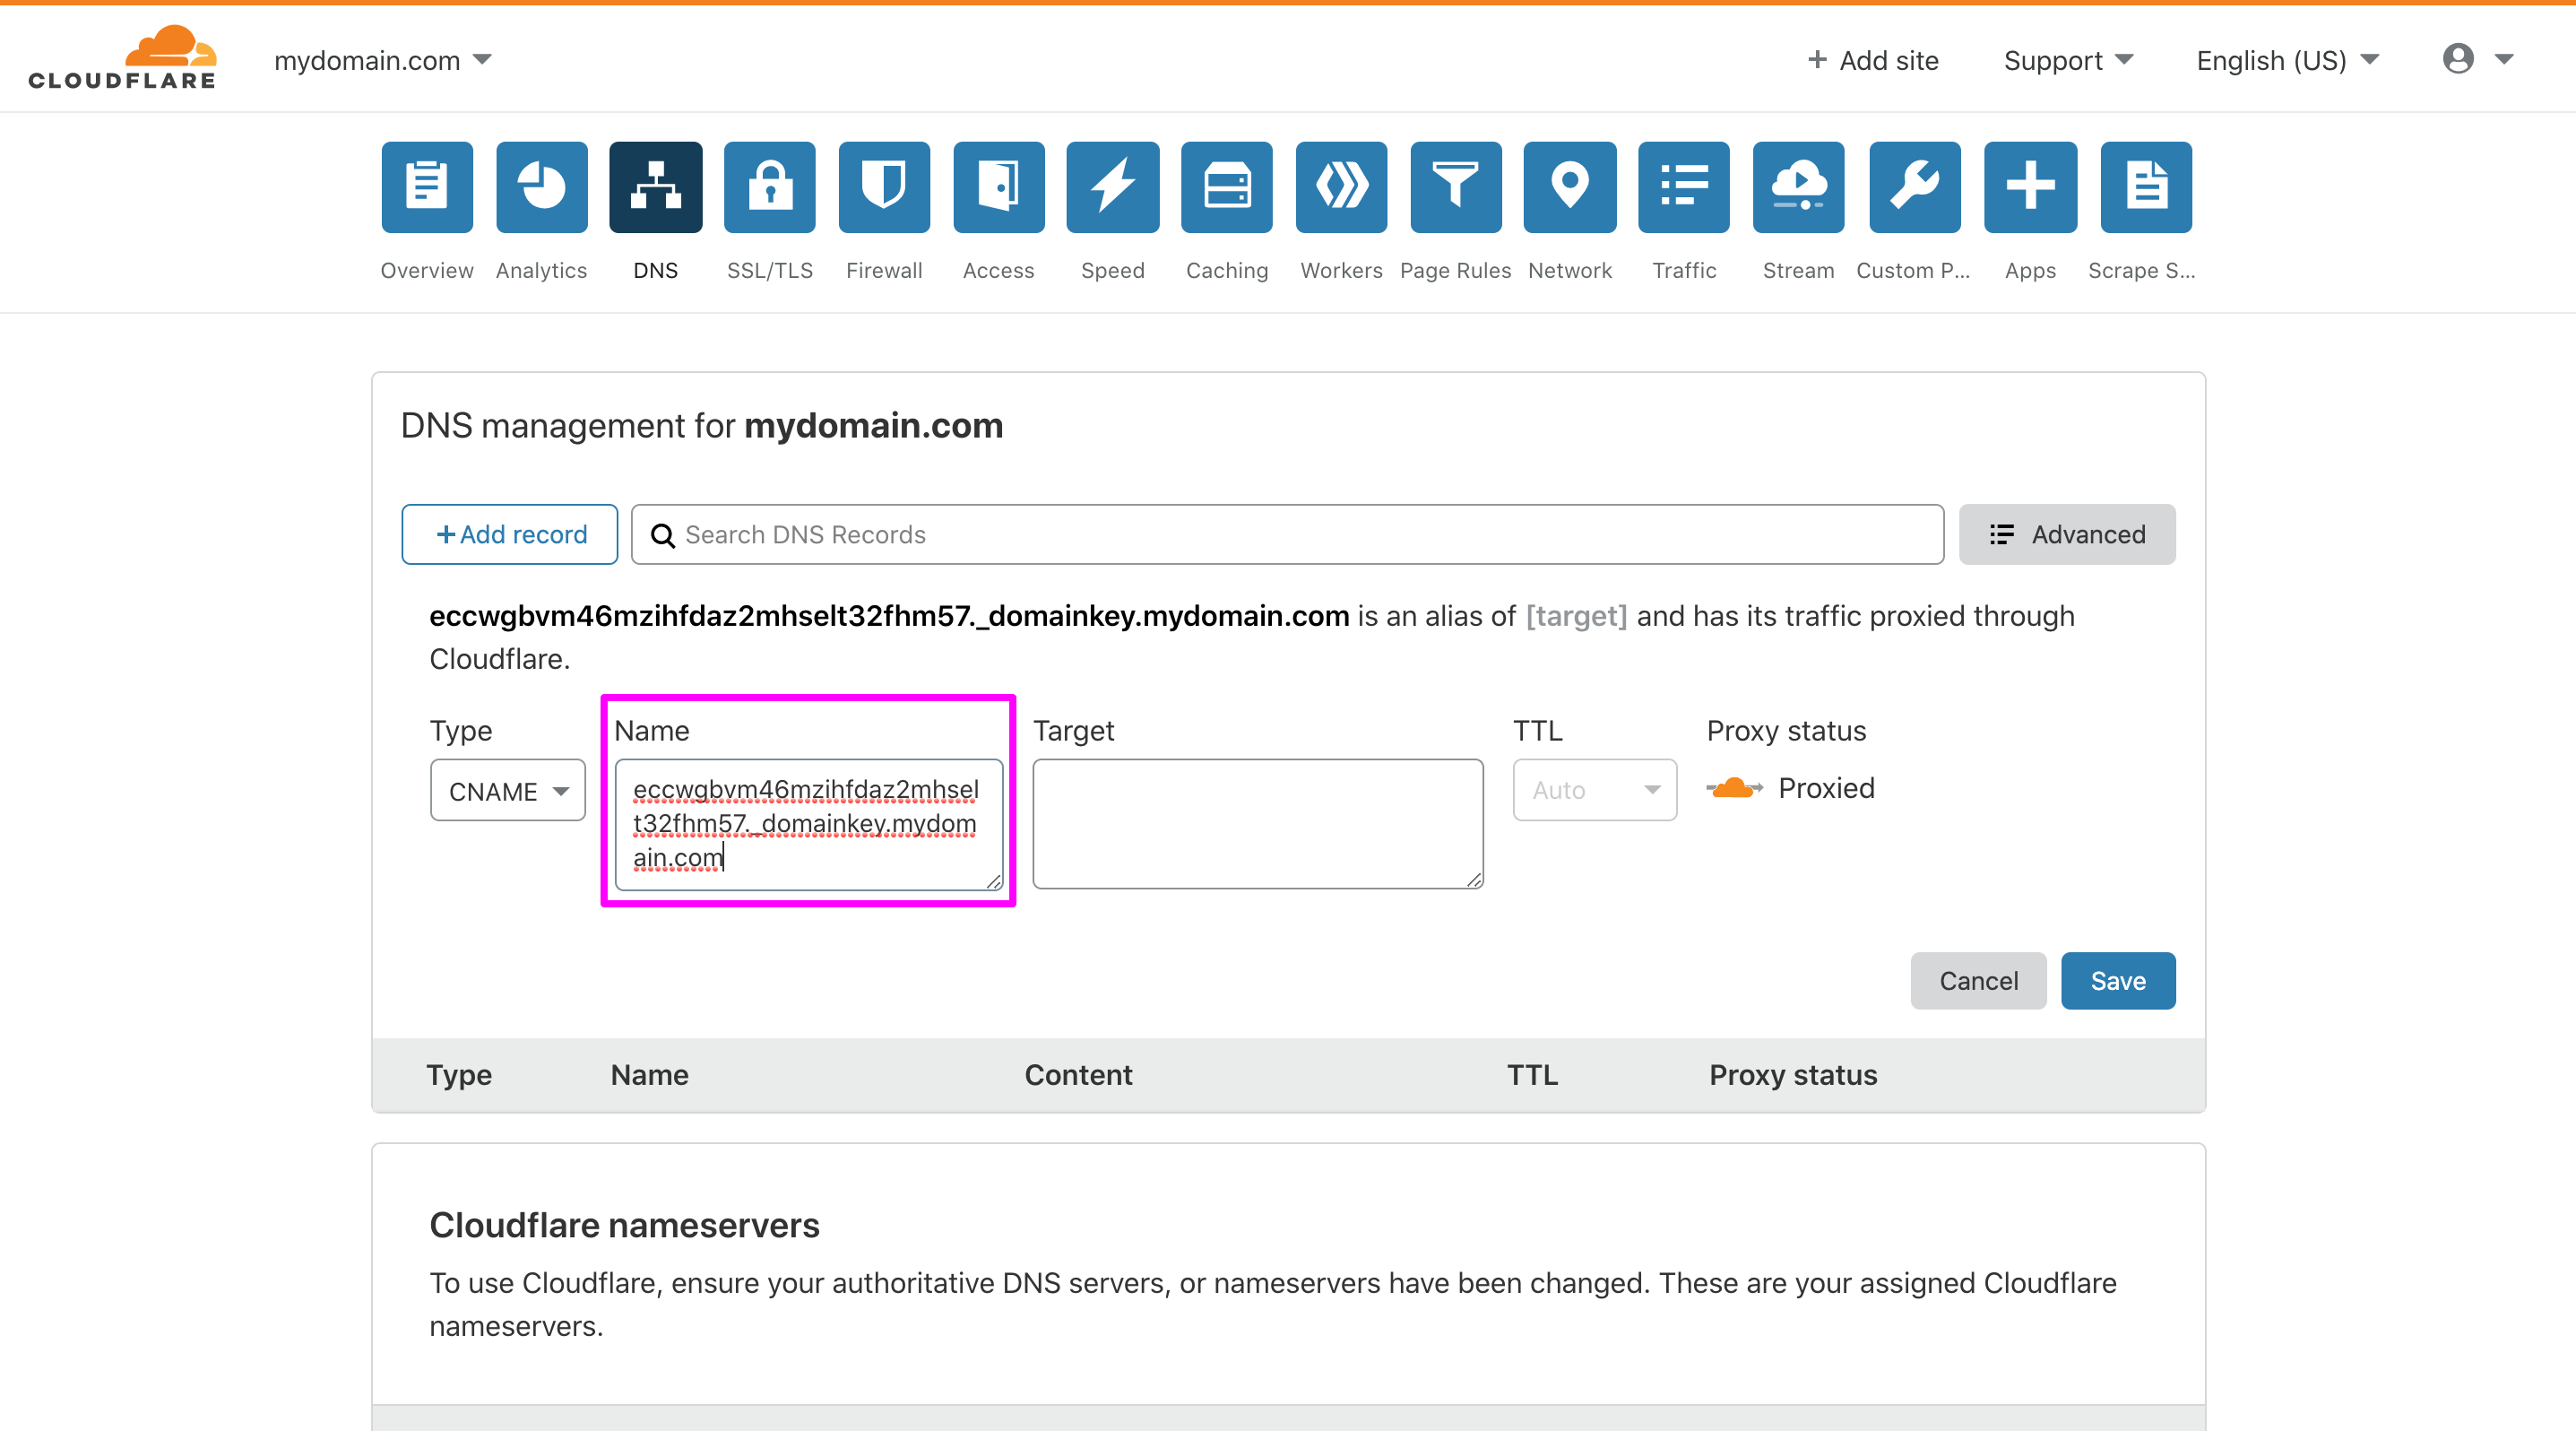Click the Page Rules funnel icon
Screen dimensions: 2576x1431
(1455, 187)
